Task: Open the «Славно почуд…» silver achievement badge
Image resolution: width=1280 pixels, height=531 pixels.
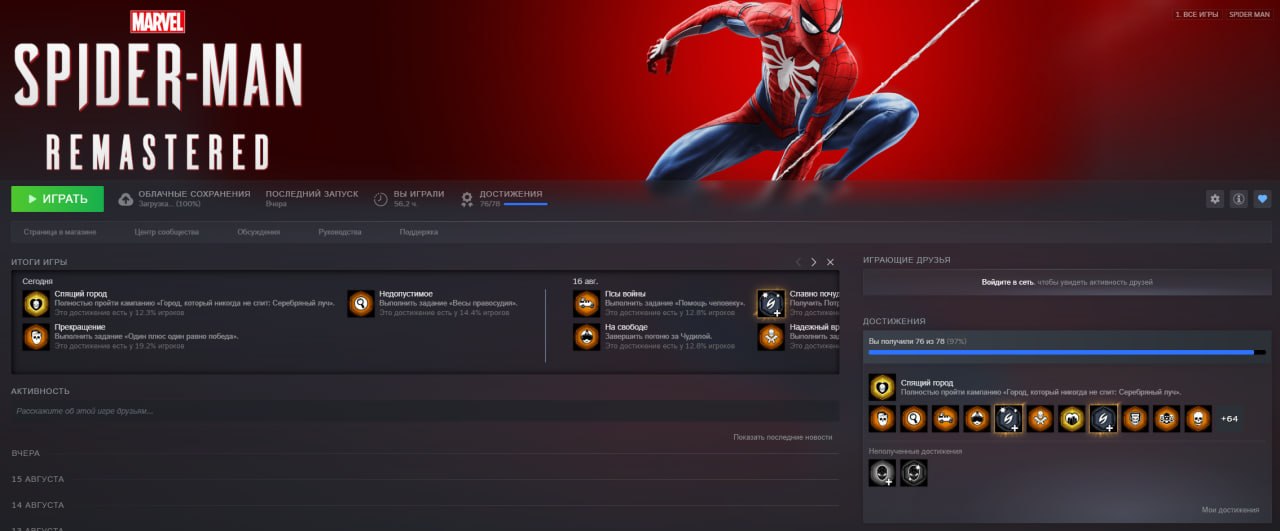Action: 771,304
